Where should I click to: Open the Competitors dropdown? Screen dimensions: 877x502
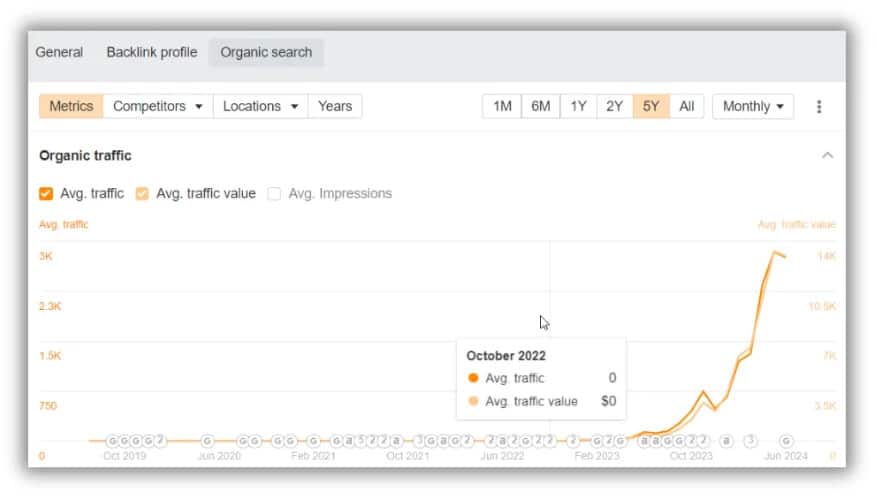158,106
